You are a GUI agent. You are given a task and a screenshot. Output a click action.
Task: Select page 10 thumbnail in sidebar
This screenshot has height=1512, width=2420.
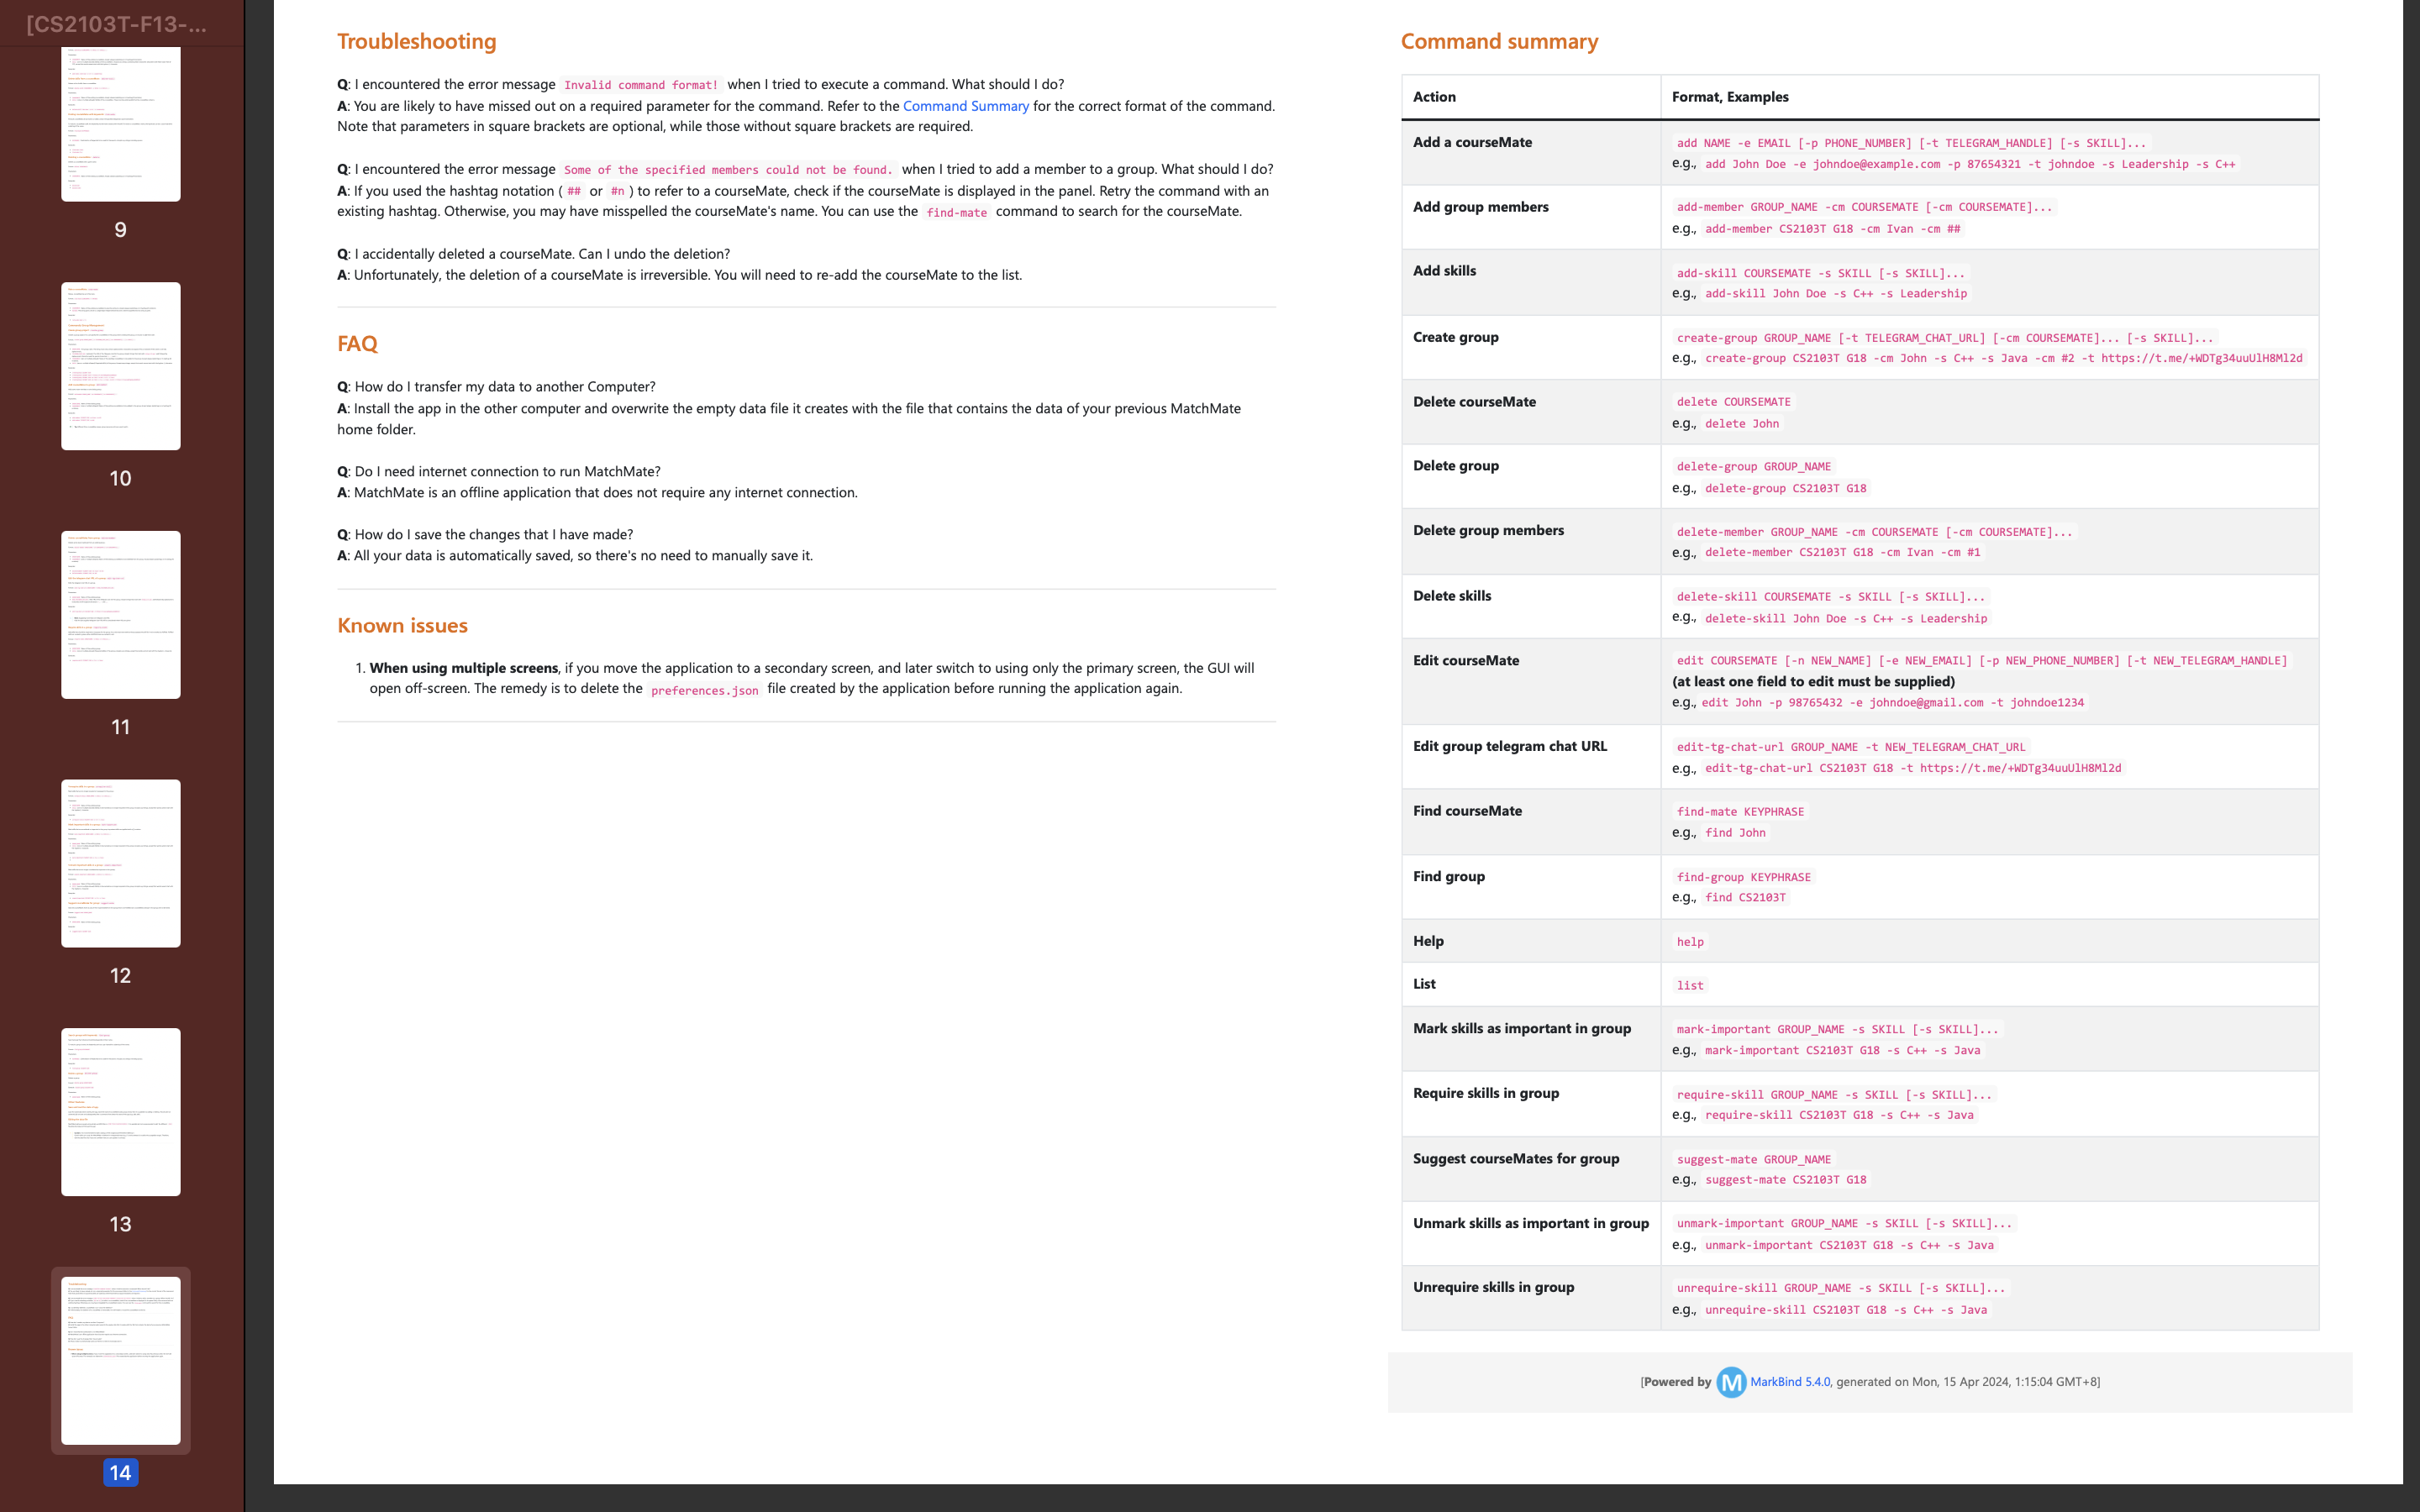point(120,366)
